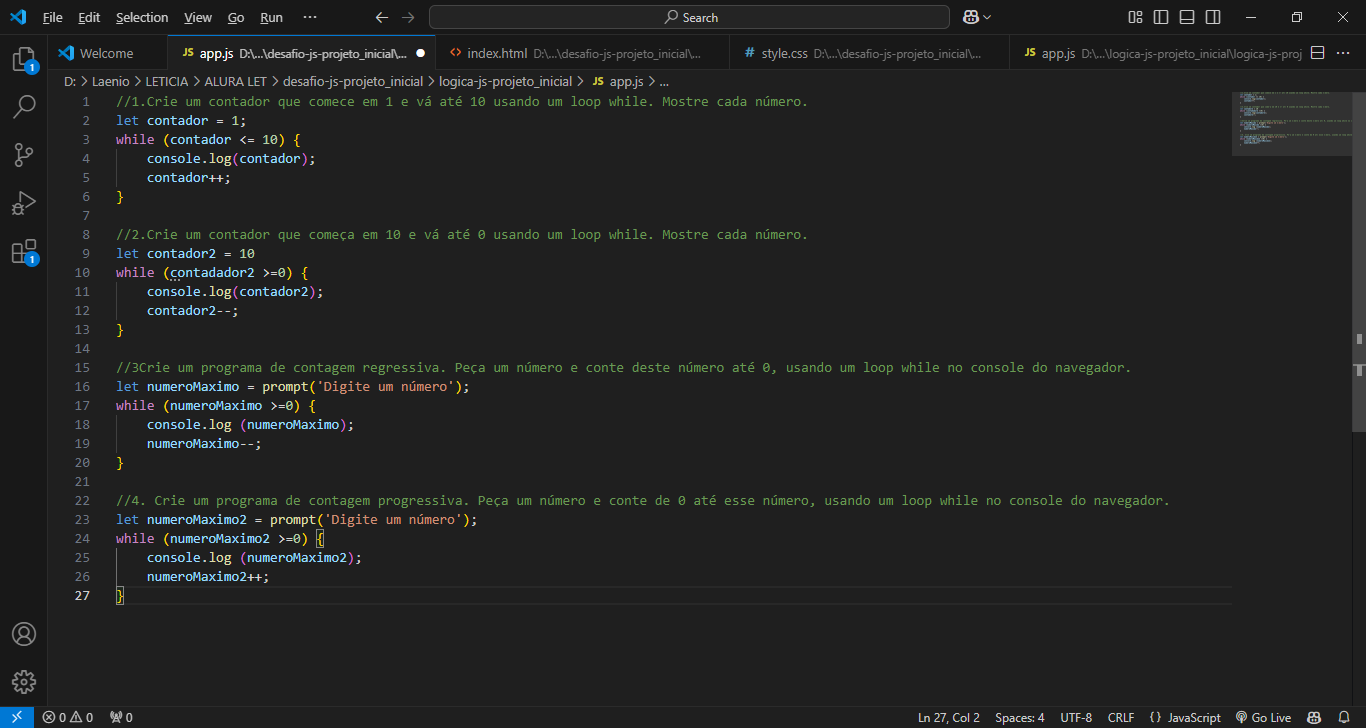Start Go Live server
The height and width of the screenshot is (728, 1366).
click(1263, 717)
